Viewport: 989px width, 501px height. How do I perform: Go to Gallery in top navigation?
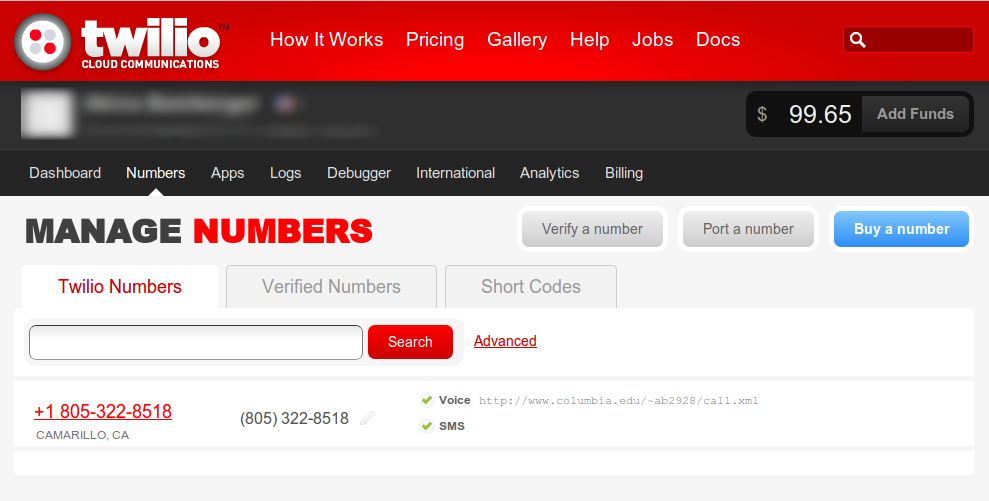tap(517, 39)
